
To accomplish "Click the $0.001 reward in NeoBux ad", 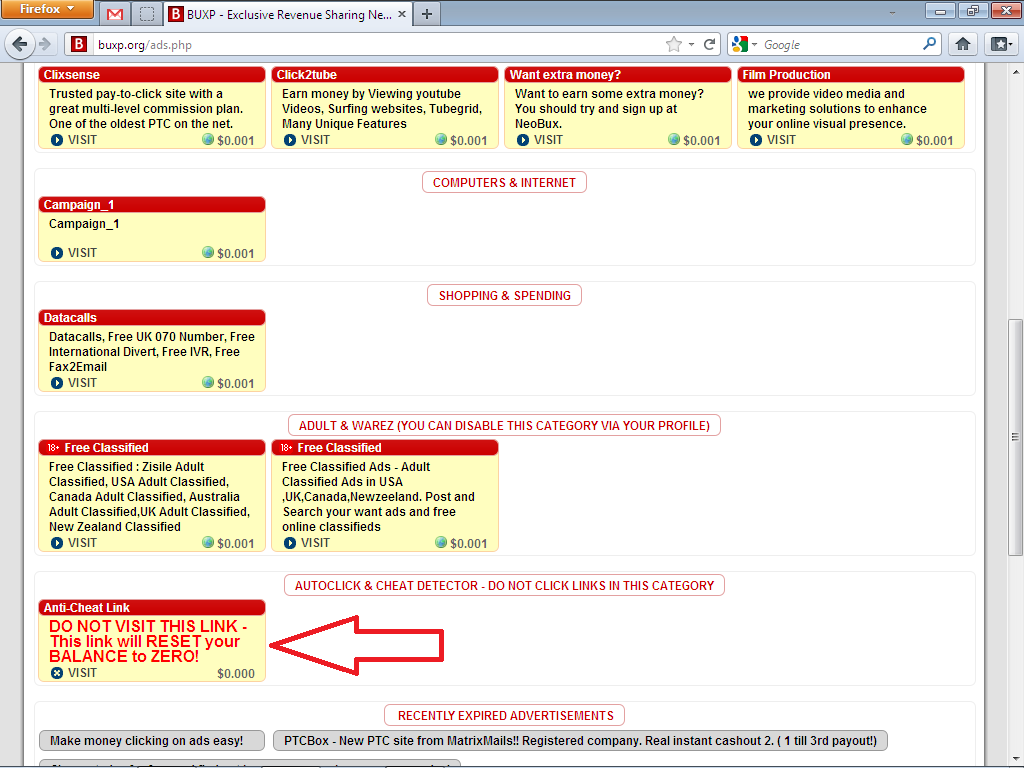I will coord(701,140).
